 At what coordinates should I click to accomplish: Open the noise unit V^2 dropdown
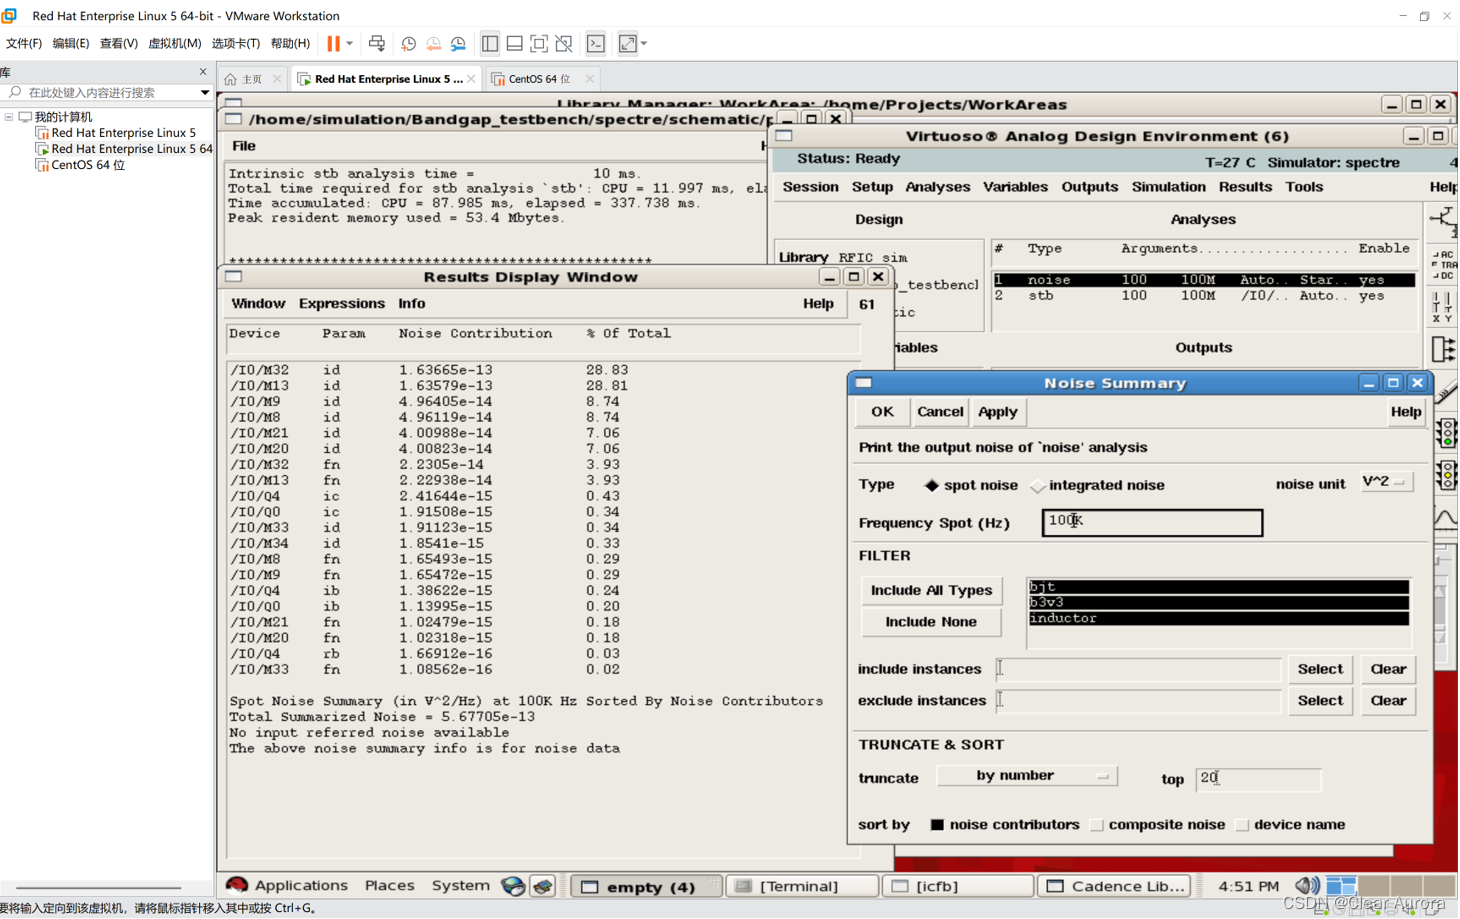1386,482
